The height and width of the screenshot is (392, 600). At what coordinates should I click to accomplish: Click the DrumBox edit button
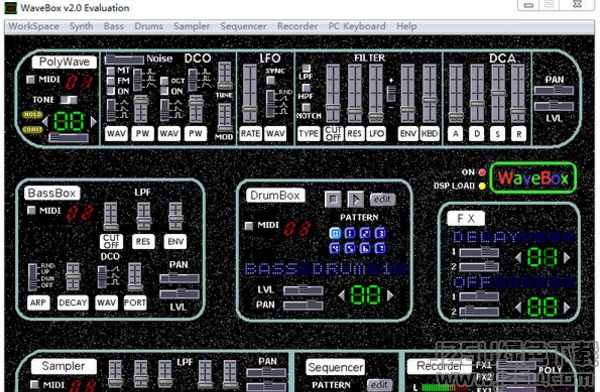pos(382,199)
